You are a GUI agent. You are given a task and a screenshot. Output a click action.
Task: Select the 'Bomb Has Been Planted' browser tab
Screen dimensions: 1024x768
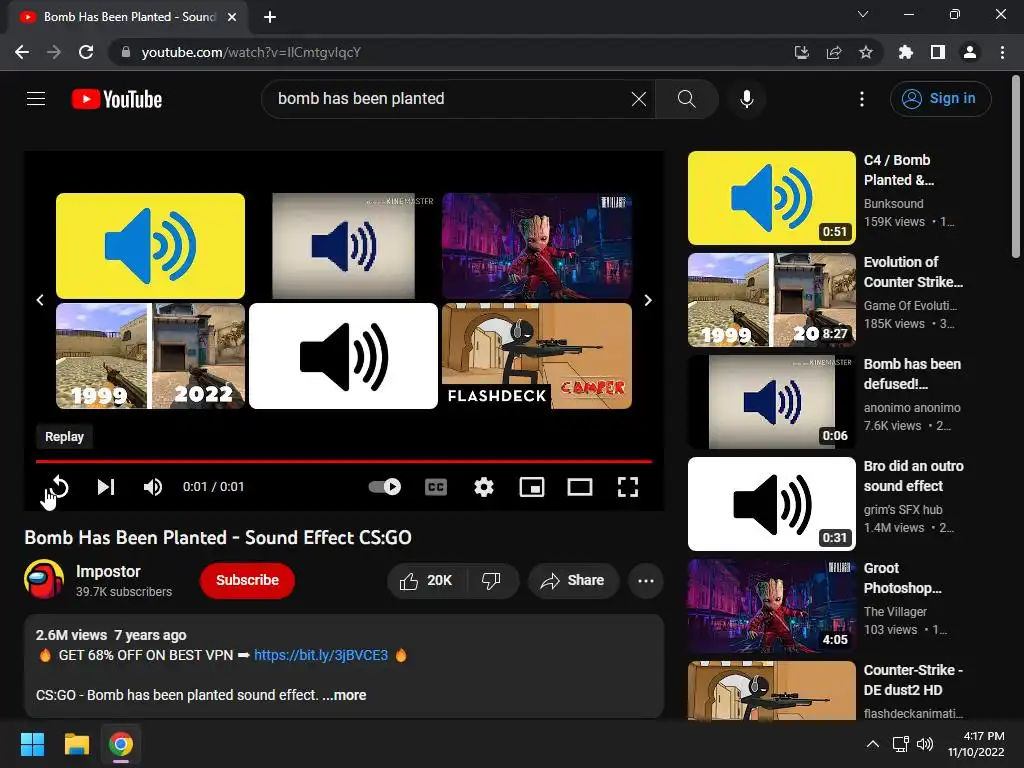click(x=128, y=17)
